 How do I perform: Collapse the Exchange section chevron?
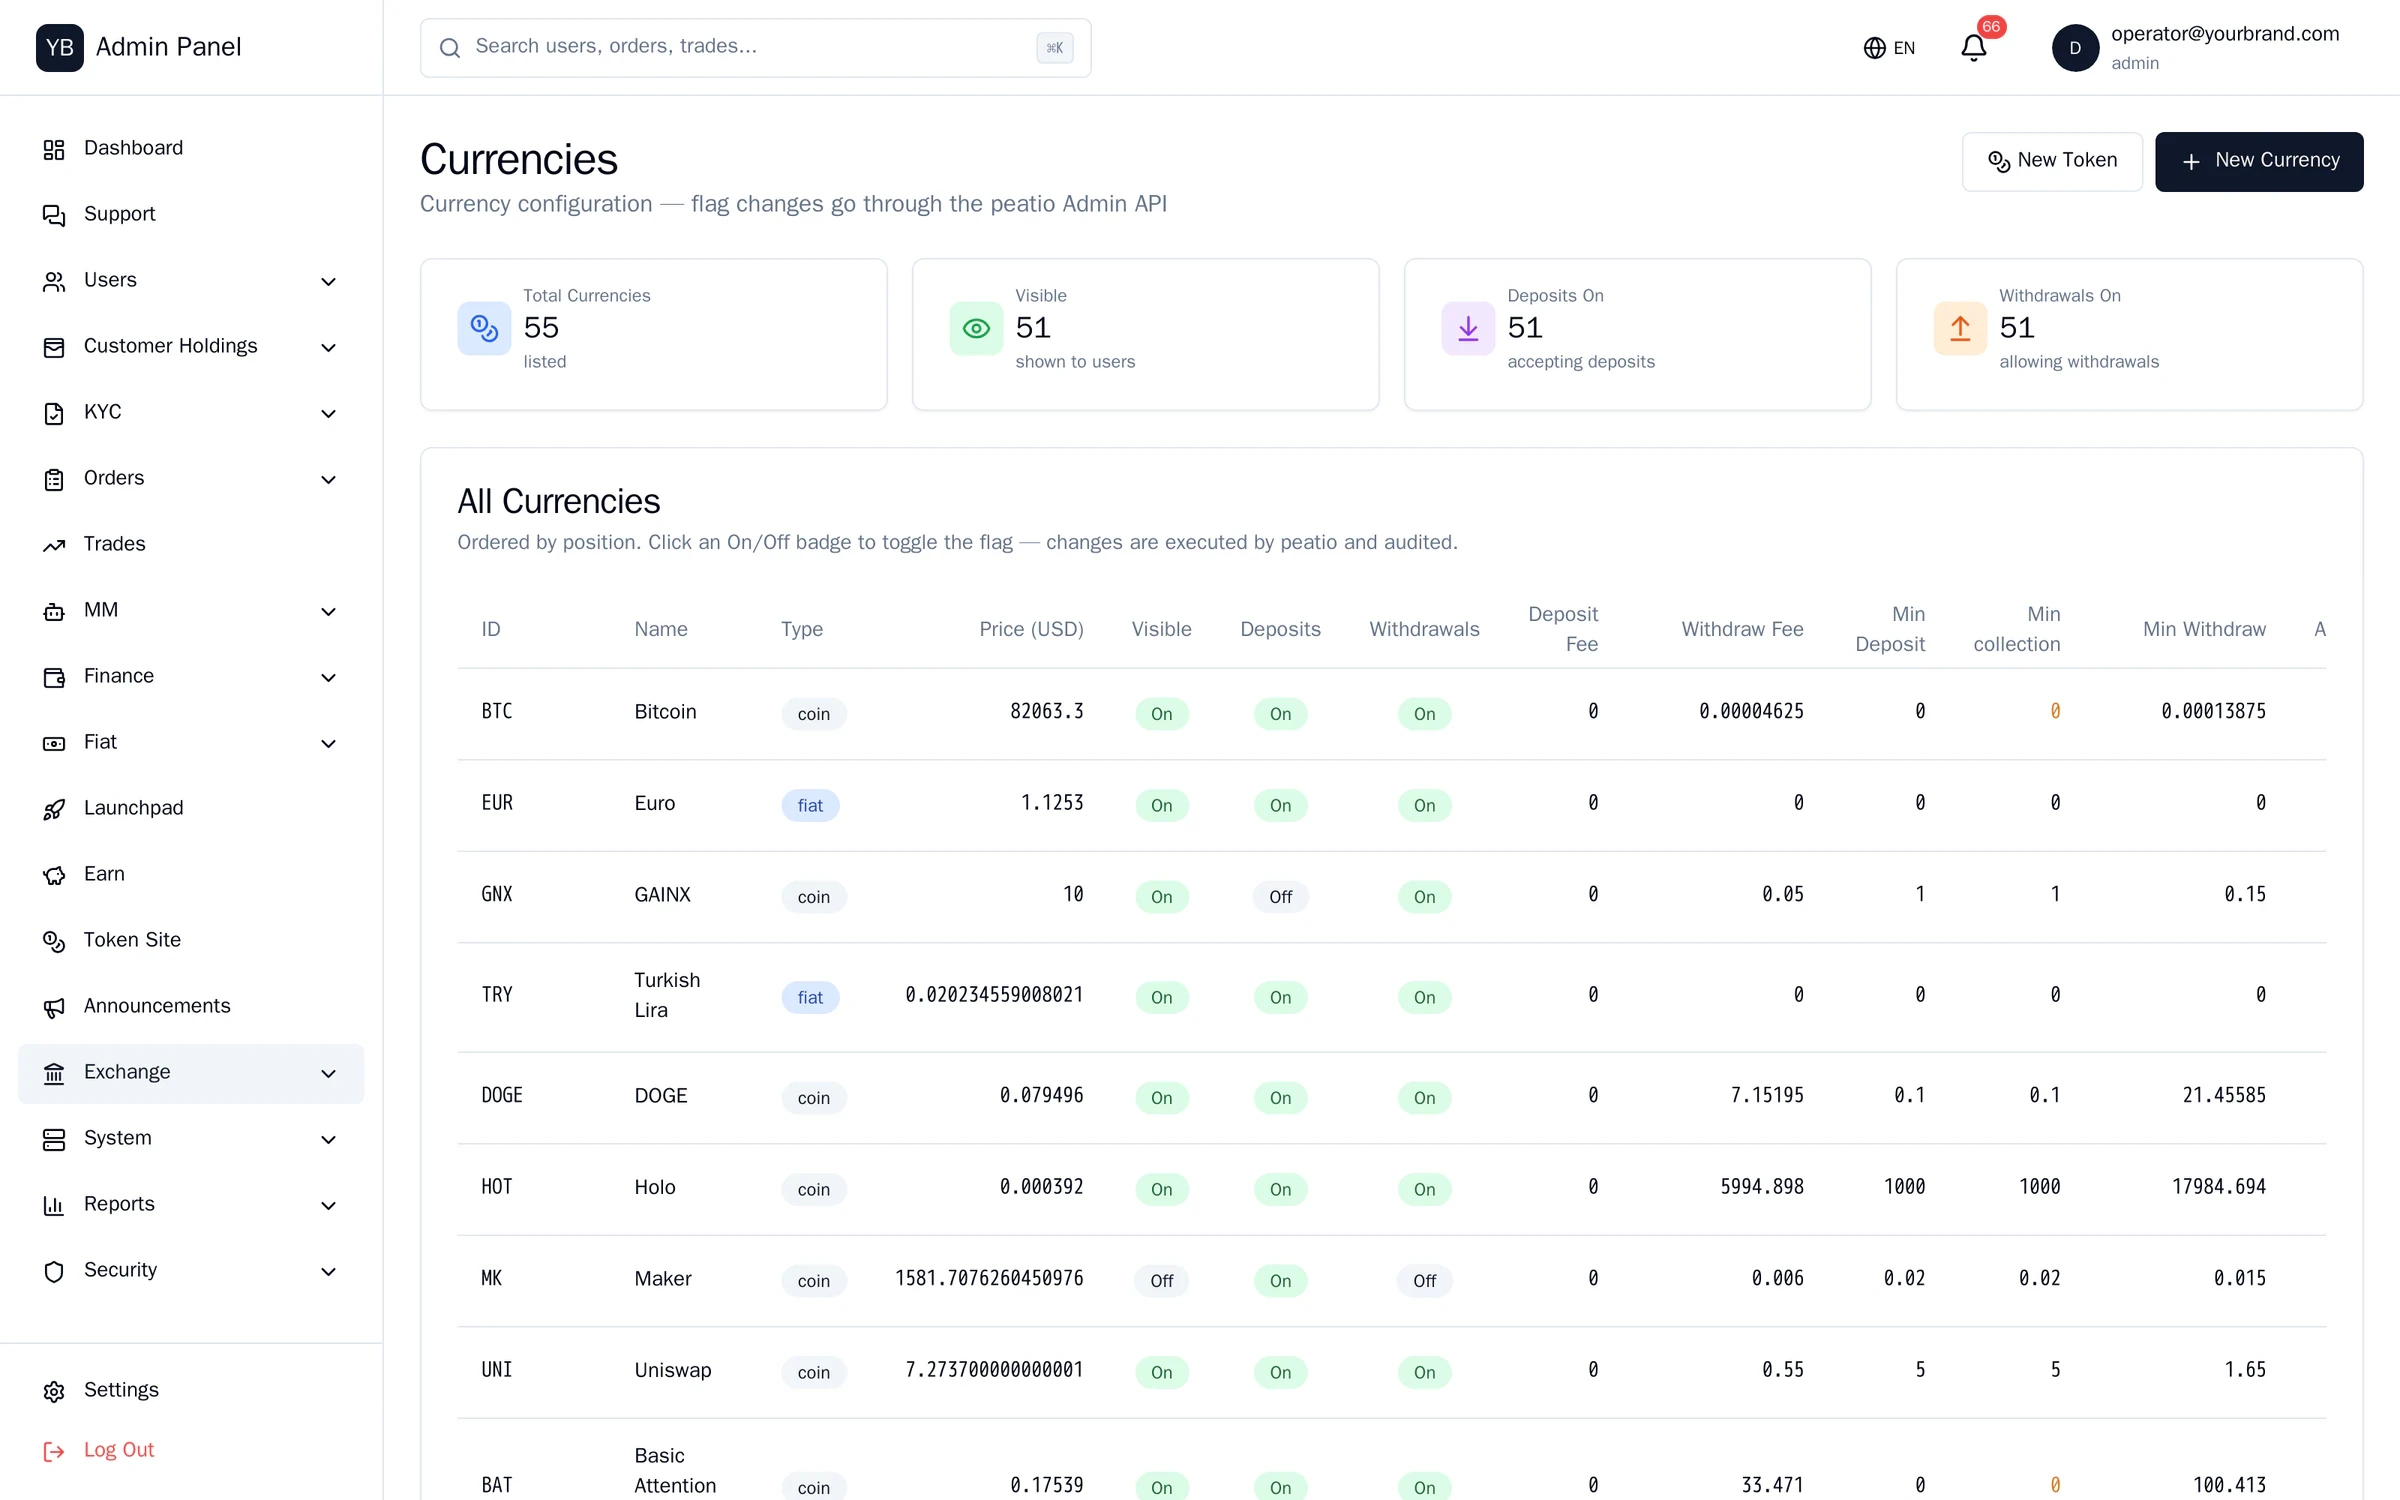point(328,1073)
